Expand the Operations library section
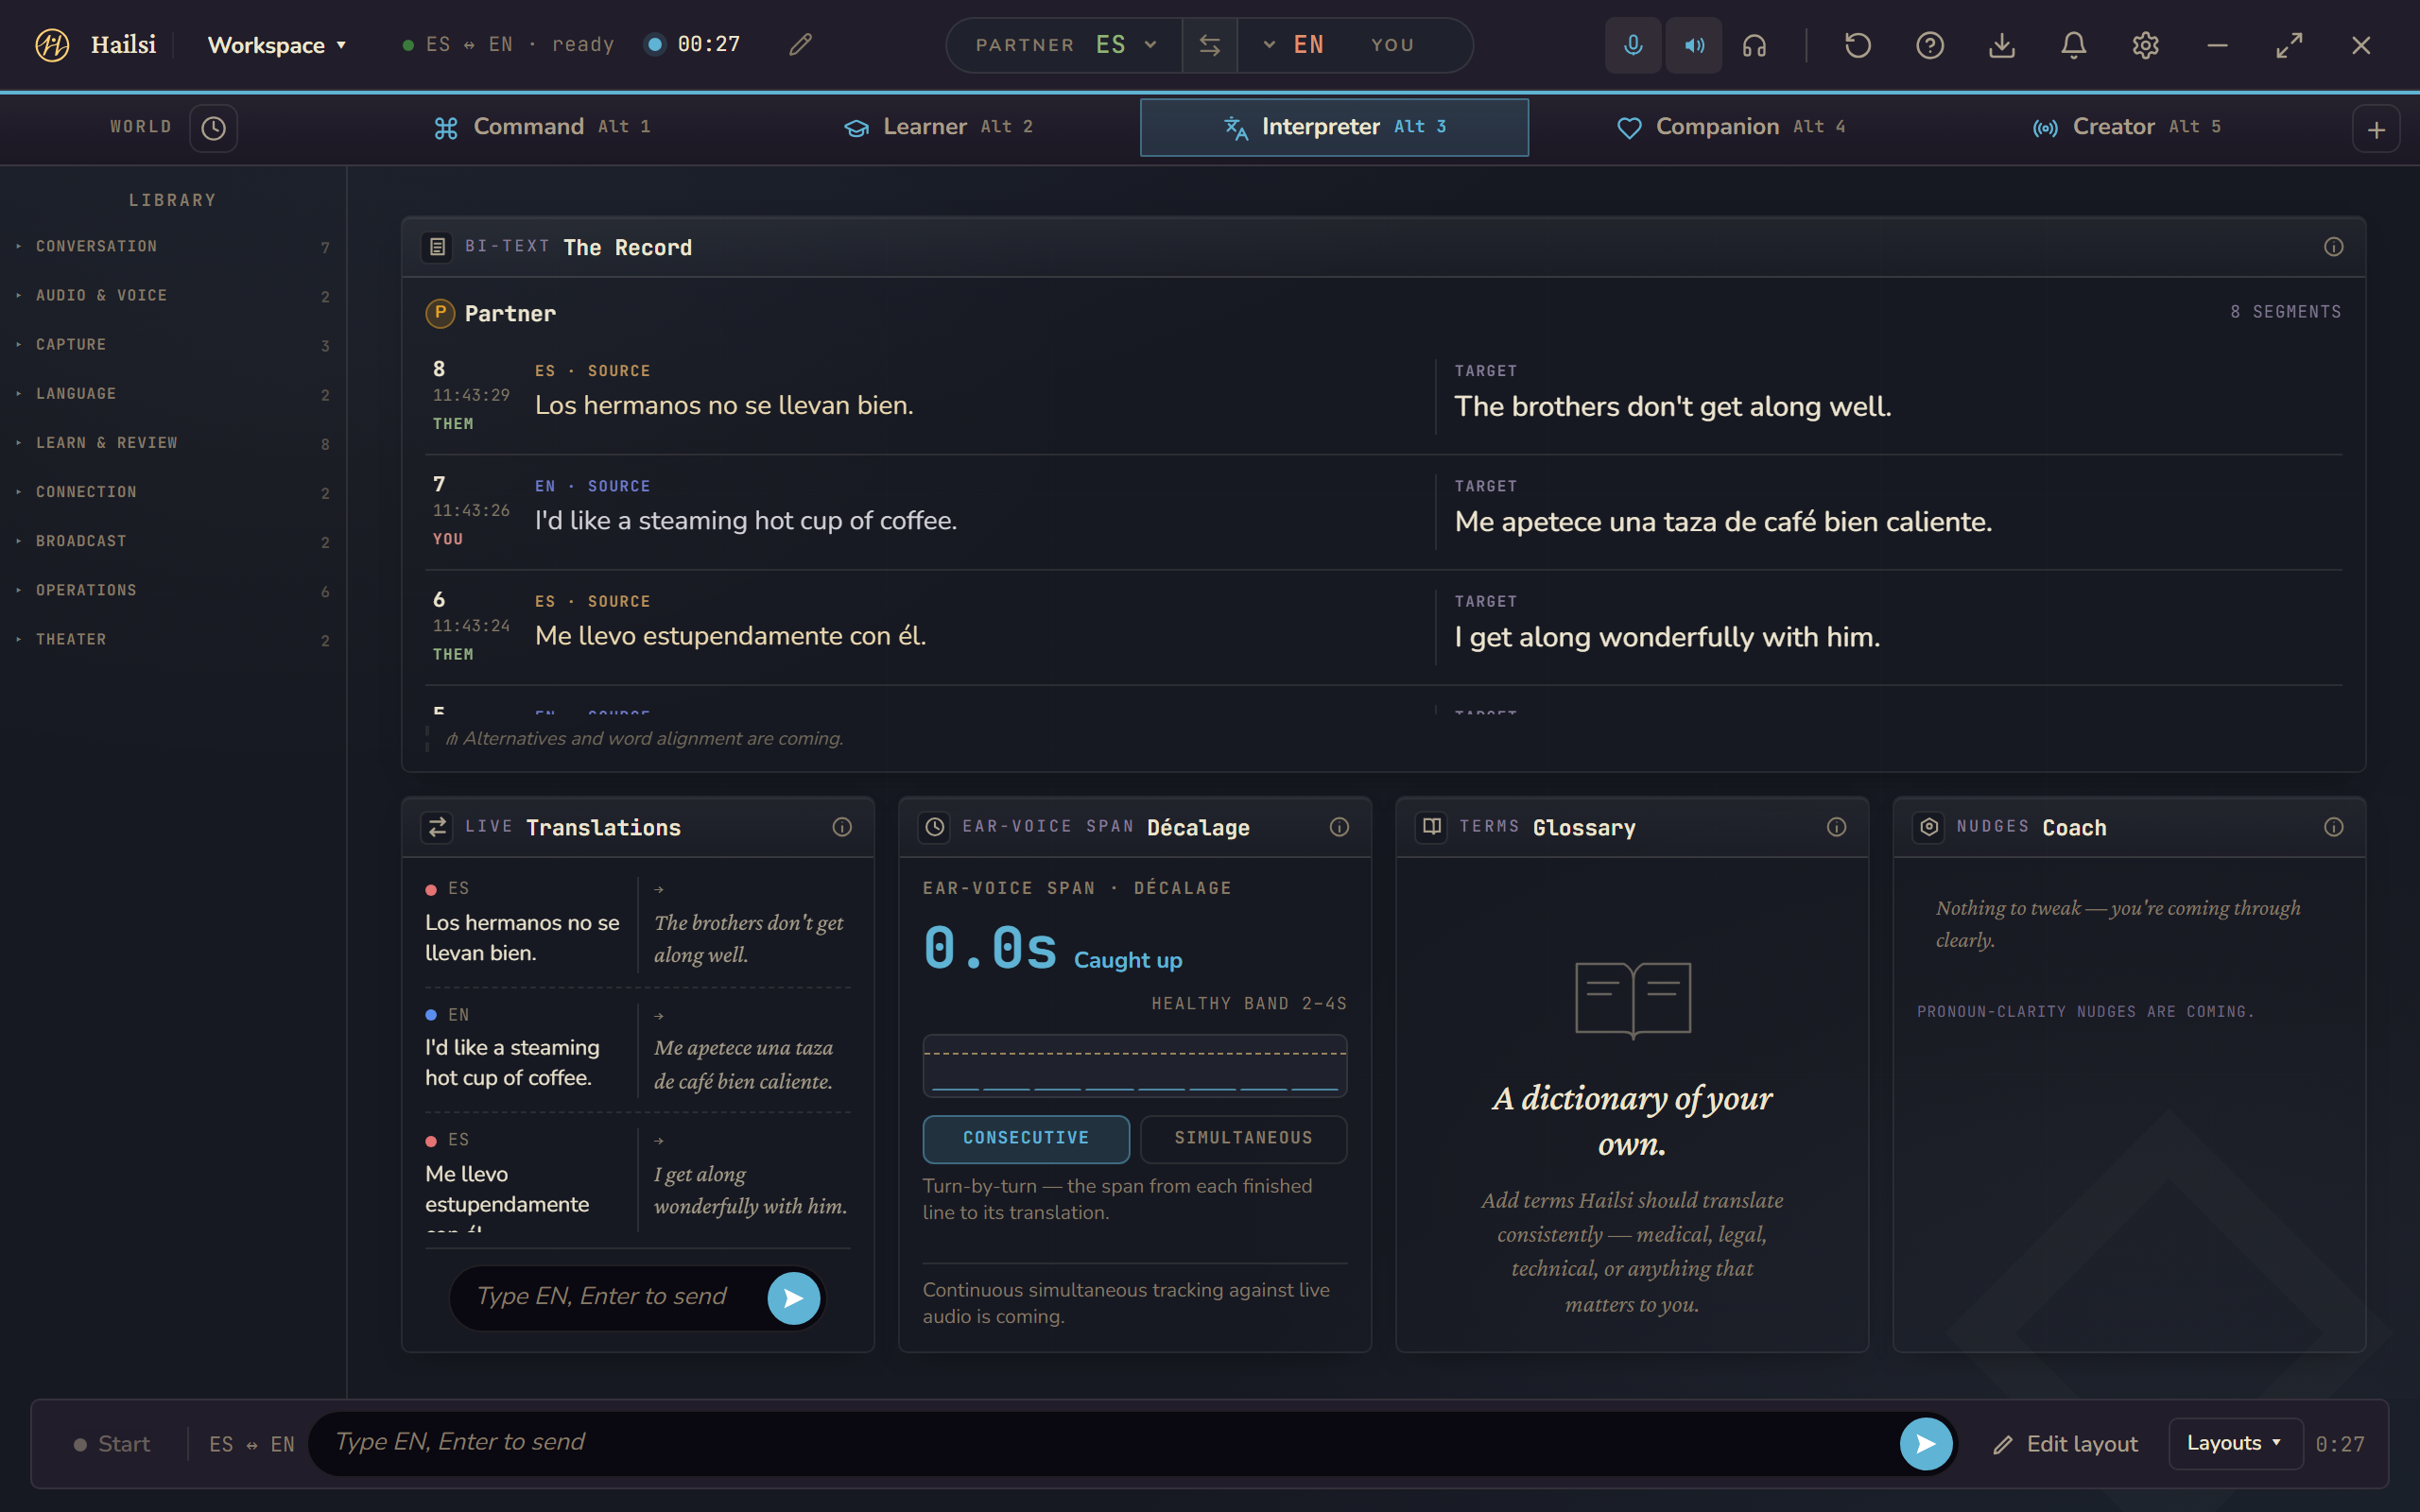Image resolution: width=2420 pixels, height=1512 pixels. pos(173,590)
